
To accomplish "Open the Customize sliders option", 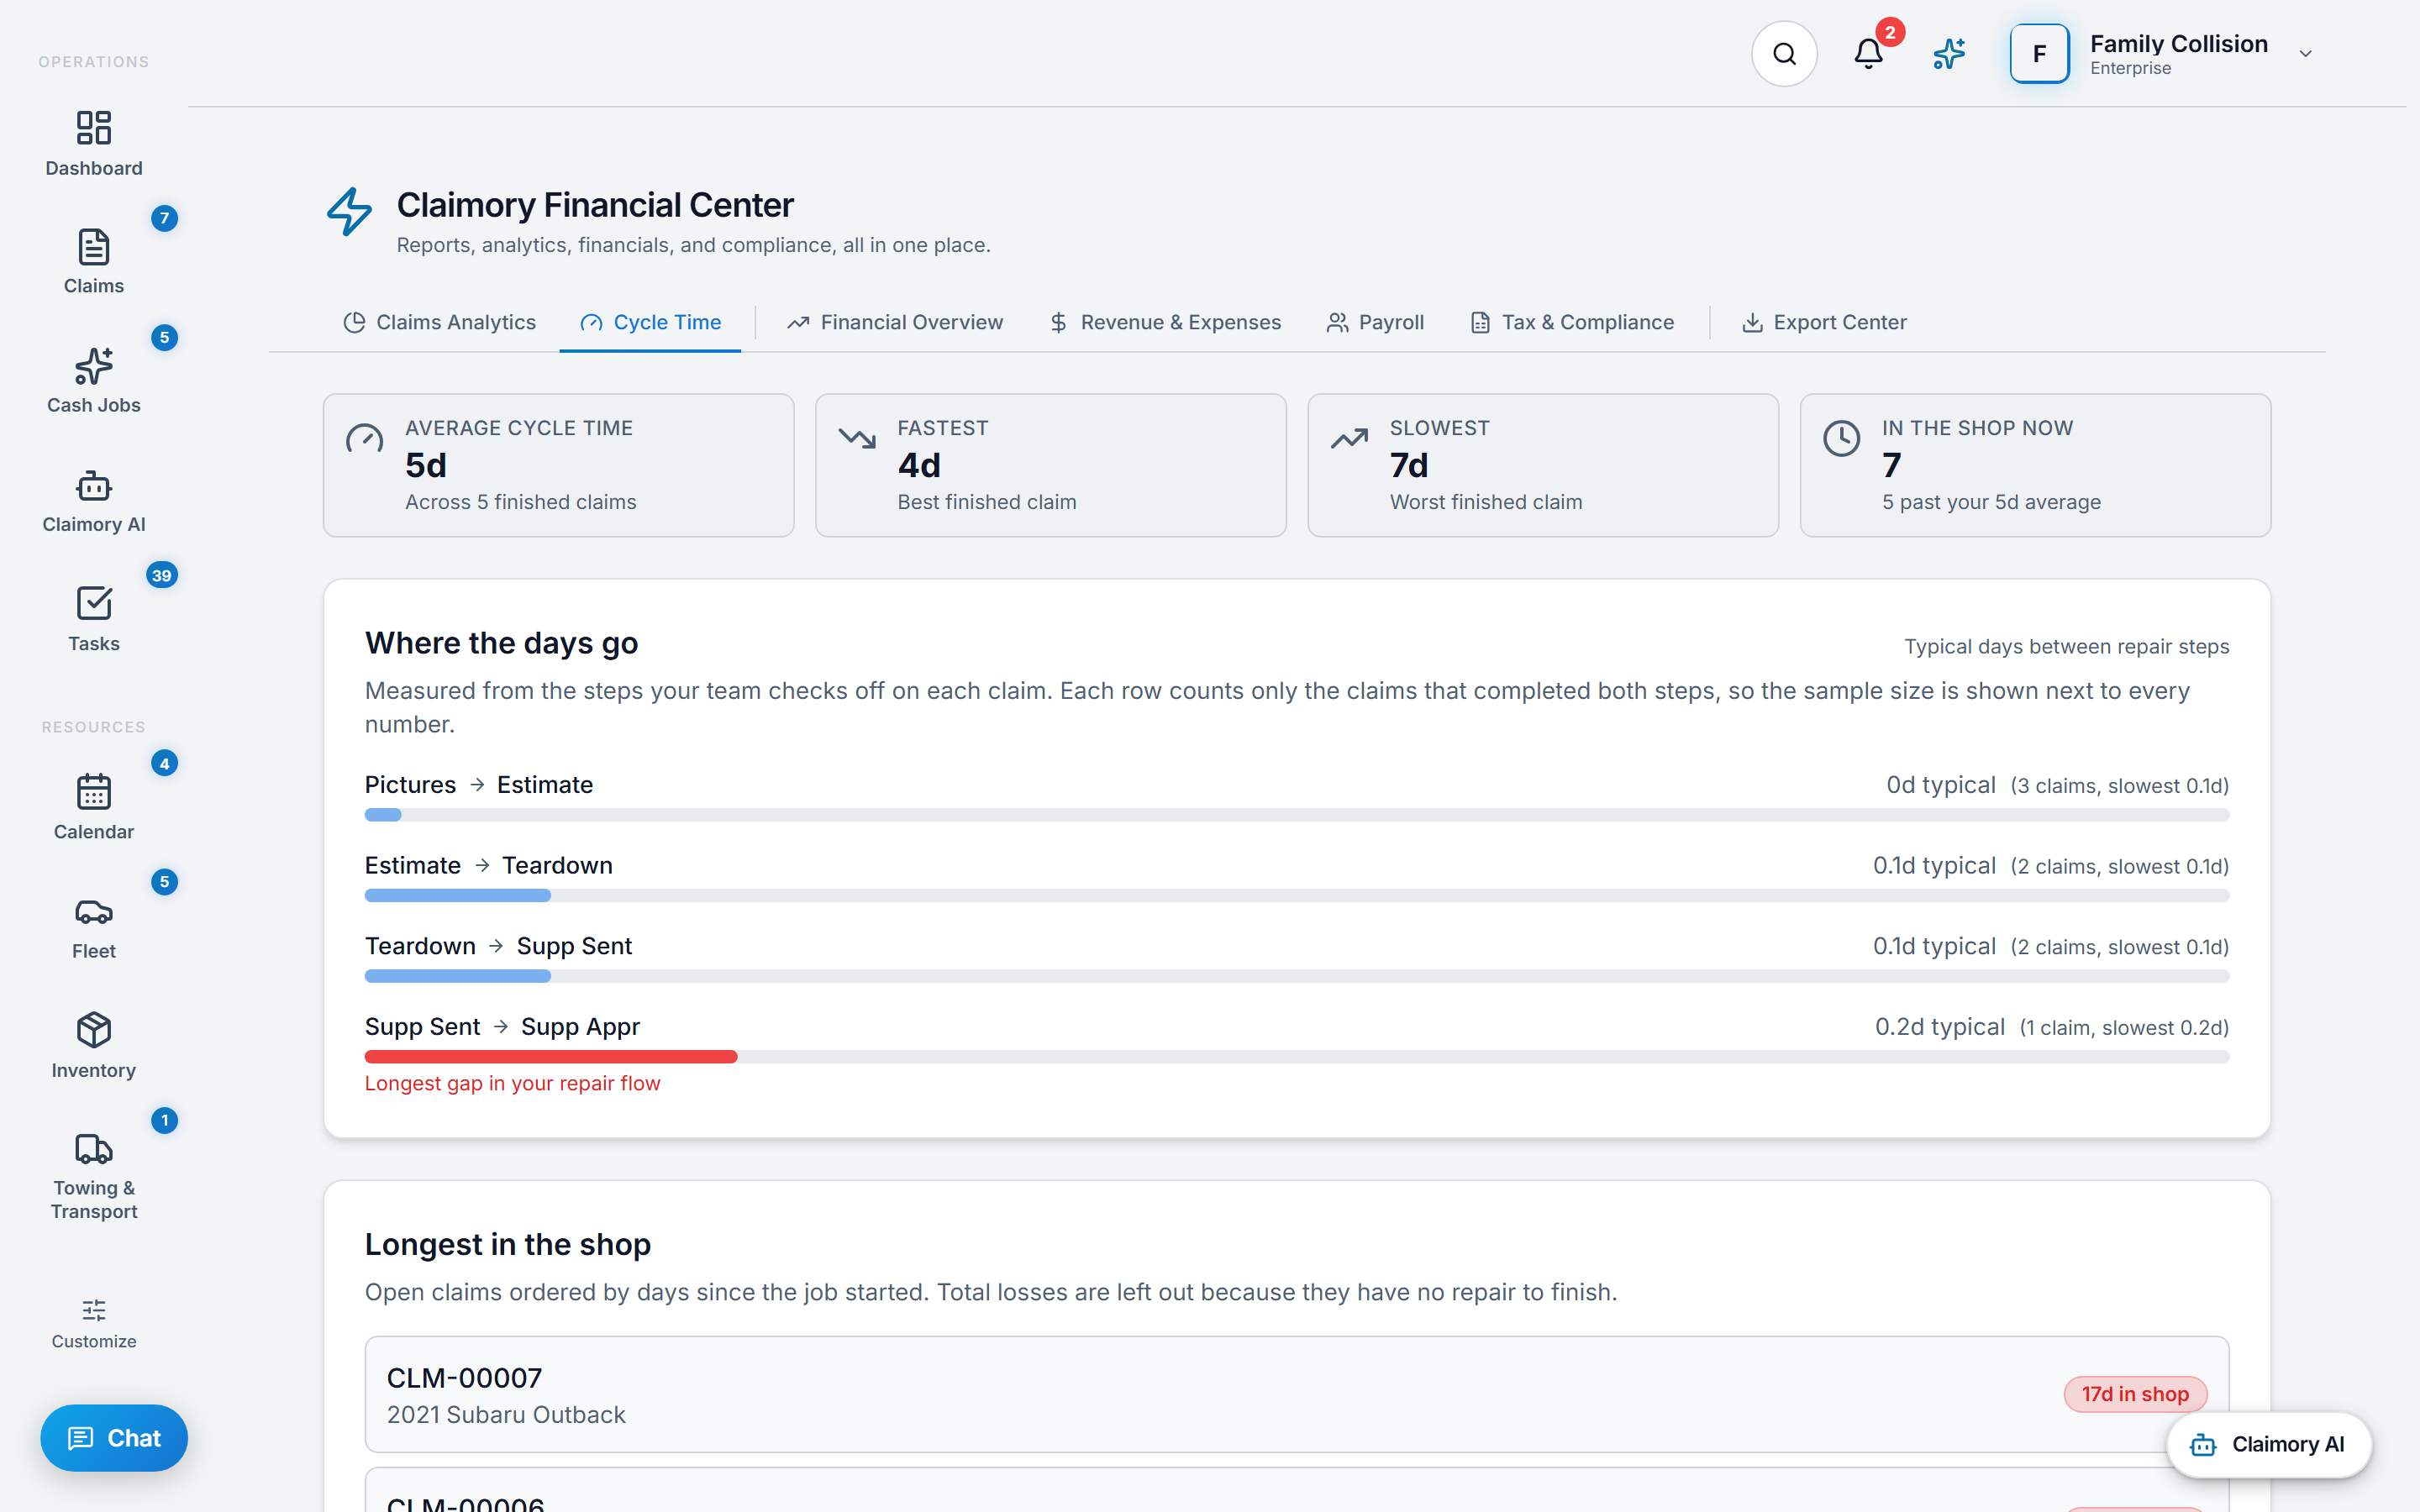I will tap(94, 1324).
